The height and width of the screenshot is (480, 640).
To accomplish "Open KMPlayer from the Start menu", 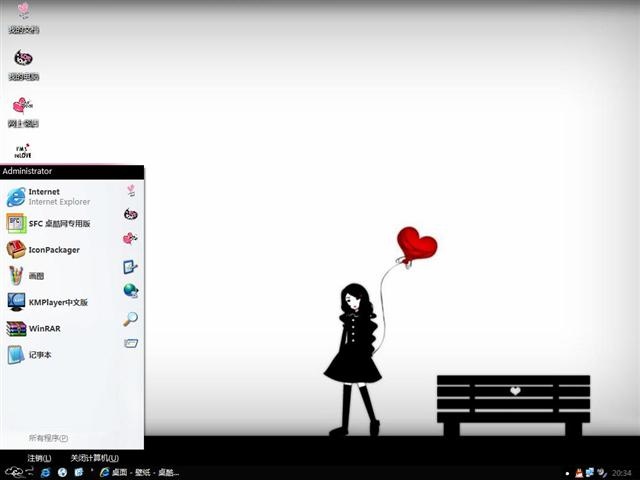I will pos(47,302).
